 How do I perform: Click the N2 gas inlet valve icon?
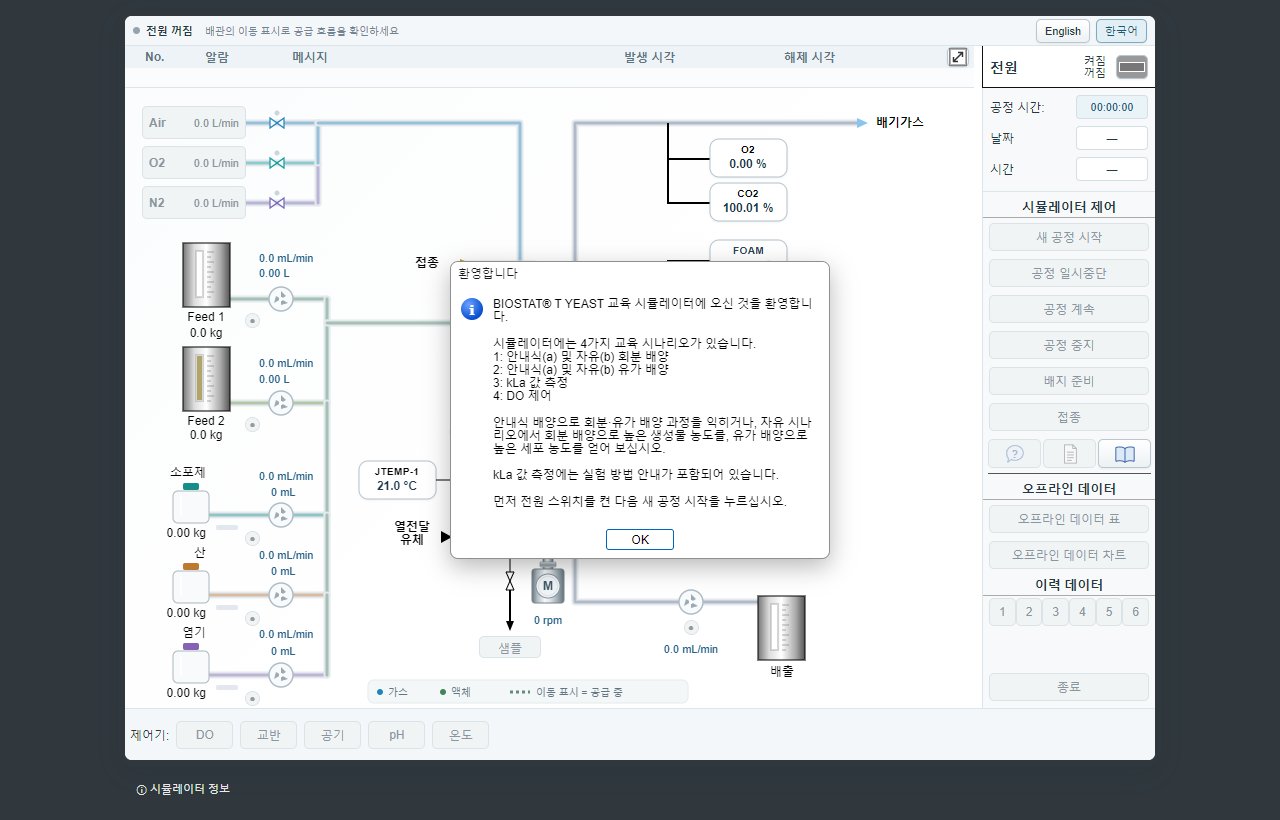[x=277, y=203]
